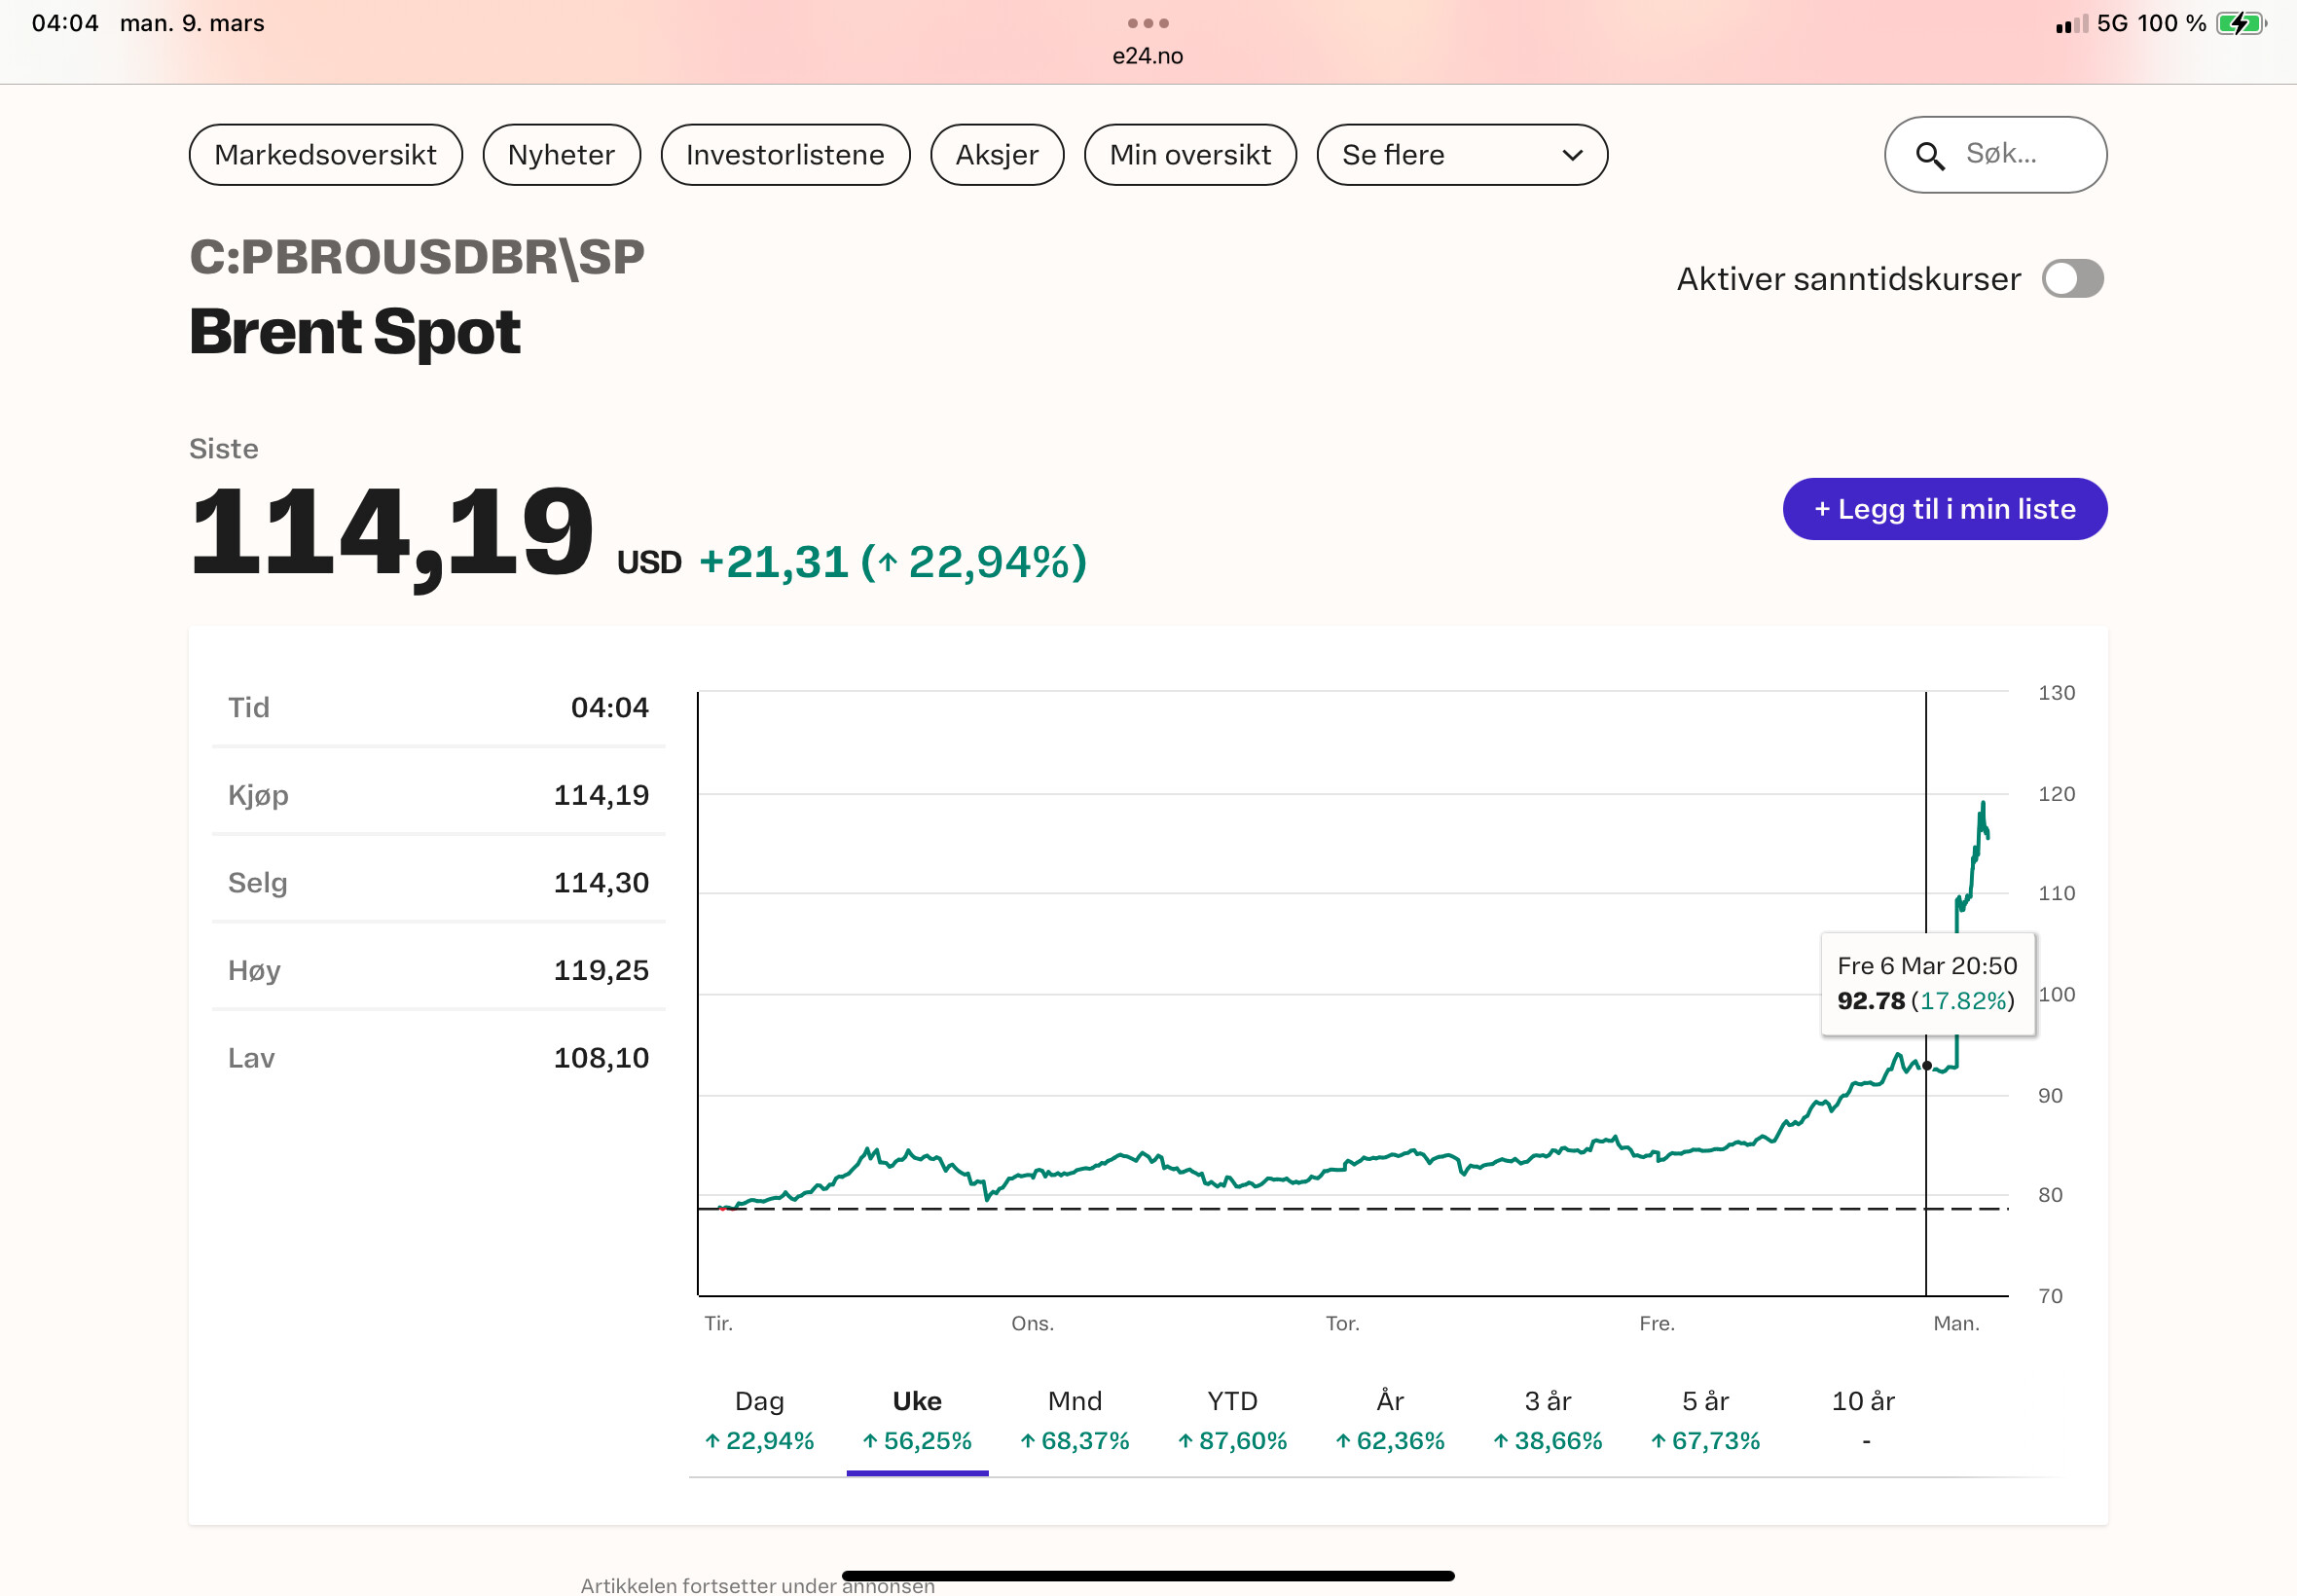Tap the battery charging icon in status bar
This screenshot has width=2297, height=1596.
tap(2240, 23)
